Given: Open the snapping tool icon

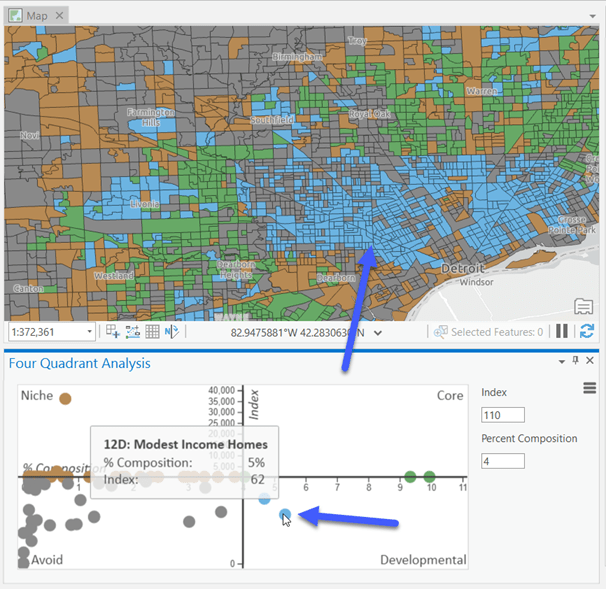Looking at the screenshot, I should pos(113,331).
